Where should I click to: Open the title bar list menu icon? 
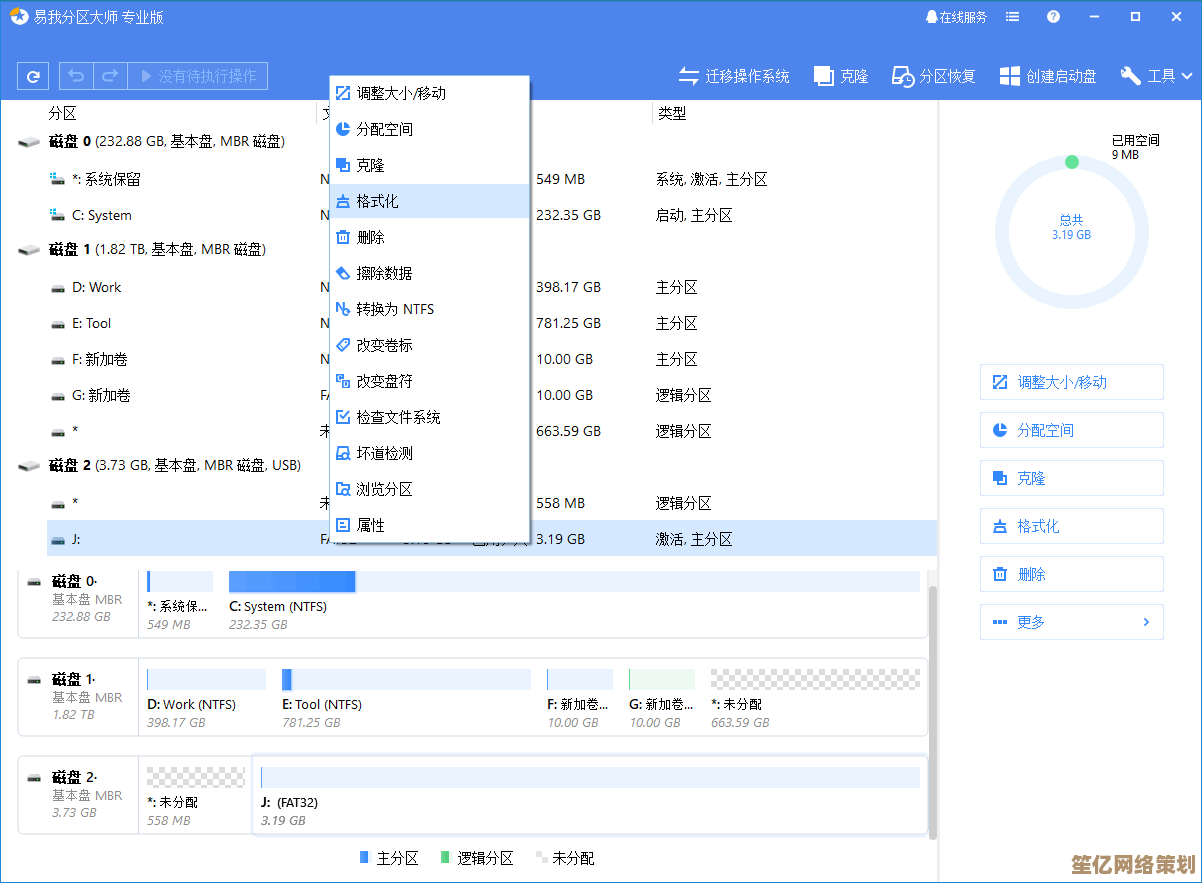(1013, 17)
